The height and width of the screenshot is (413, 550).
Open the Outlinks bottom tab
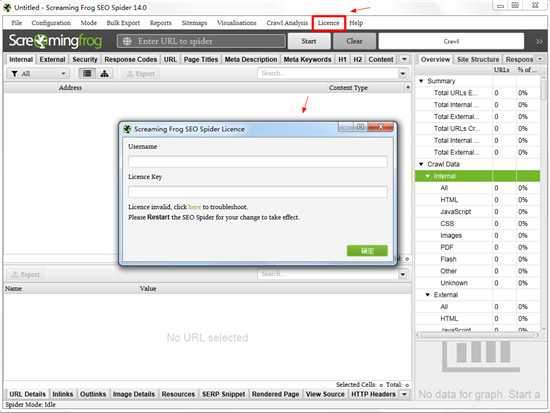pyautogui.click(x=93, y=394)
